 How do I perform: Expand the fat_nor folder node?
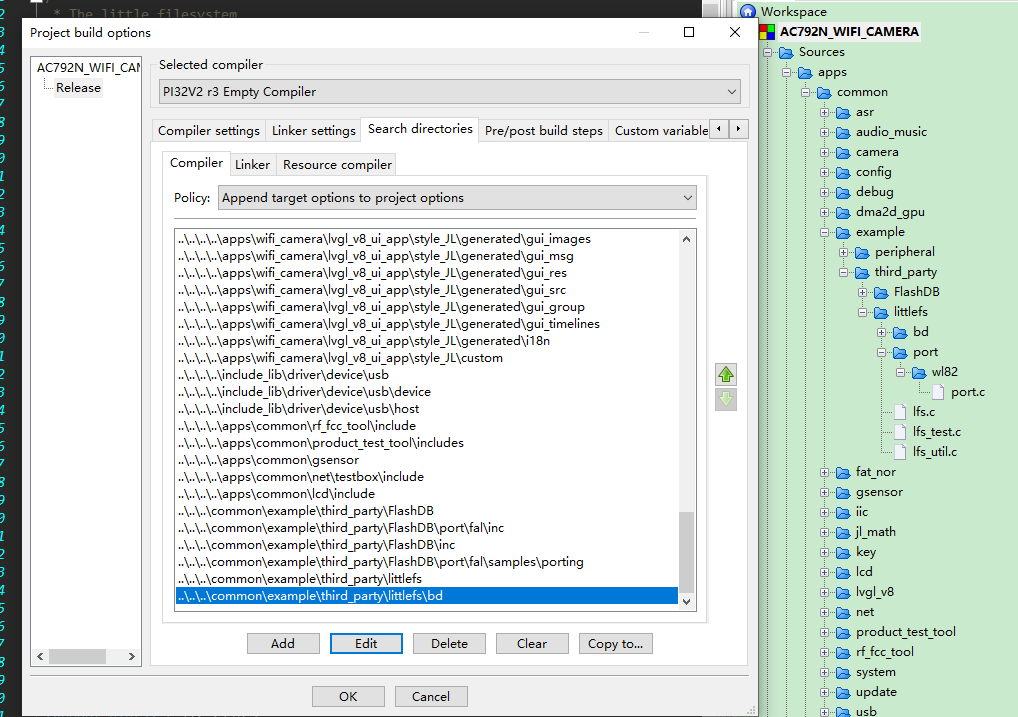click(825, 472)
